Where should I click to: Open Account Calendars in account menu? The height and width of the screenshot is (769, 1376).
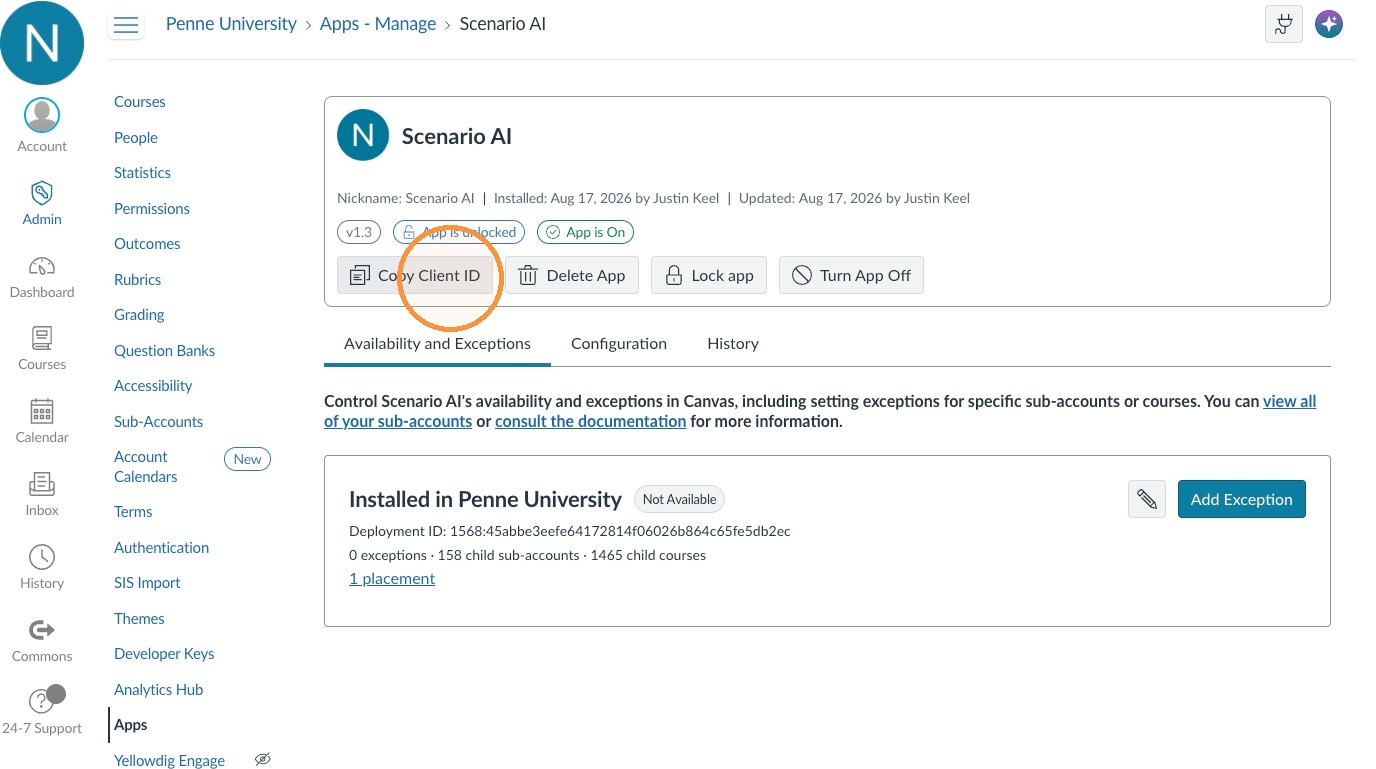point(146,467)
